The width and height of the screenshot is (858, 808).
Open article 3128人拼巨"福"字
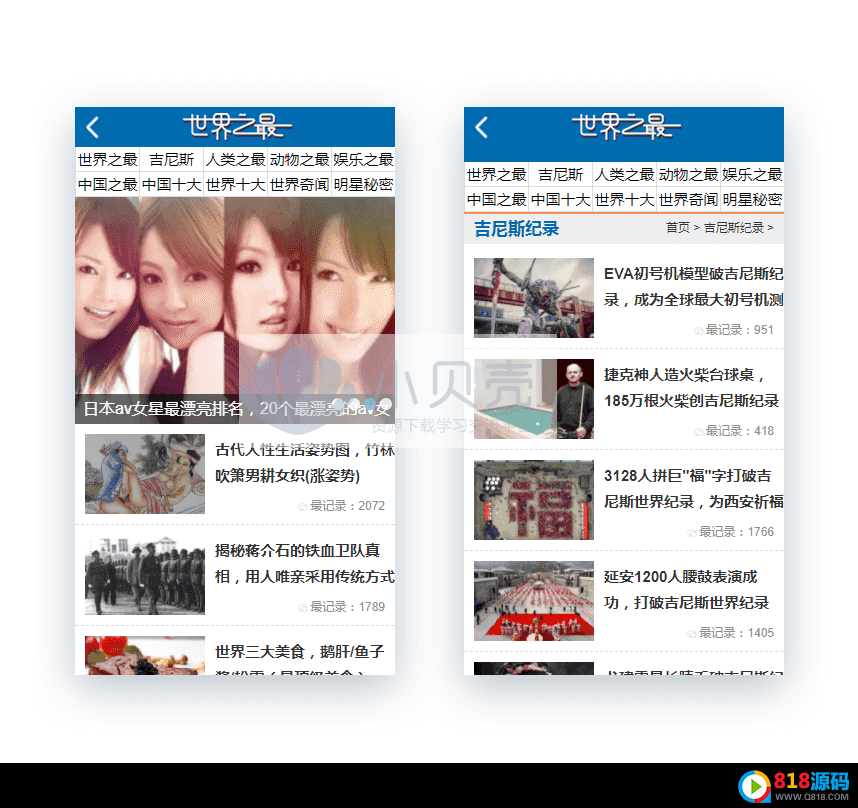tap(694, 489)
